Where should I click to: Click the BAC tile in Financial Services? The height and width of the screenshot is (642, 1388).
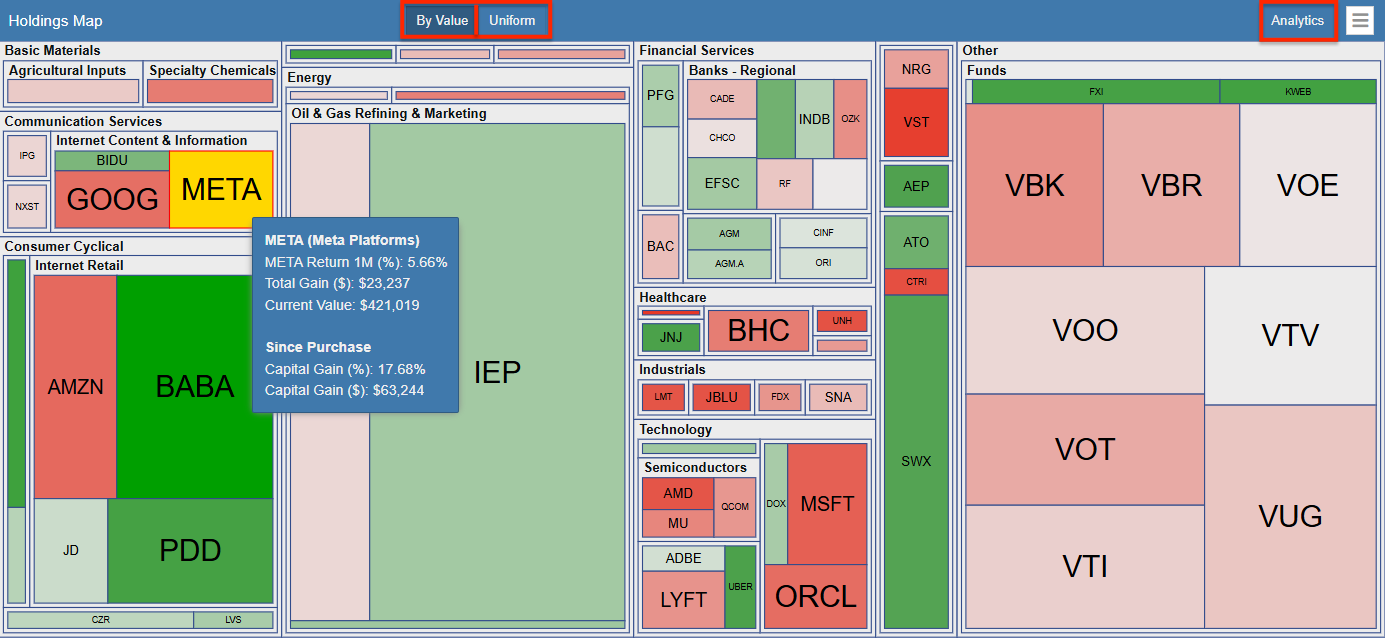pos(660,246)
